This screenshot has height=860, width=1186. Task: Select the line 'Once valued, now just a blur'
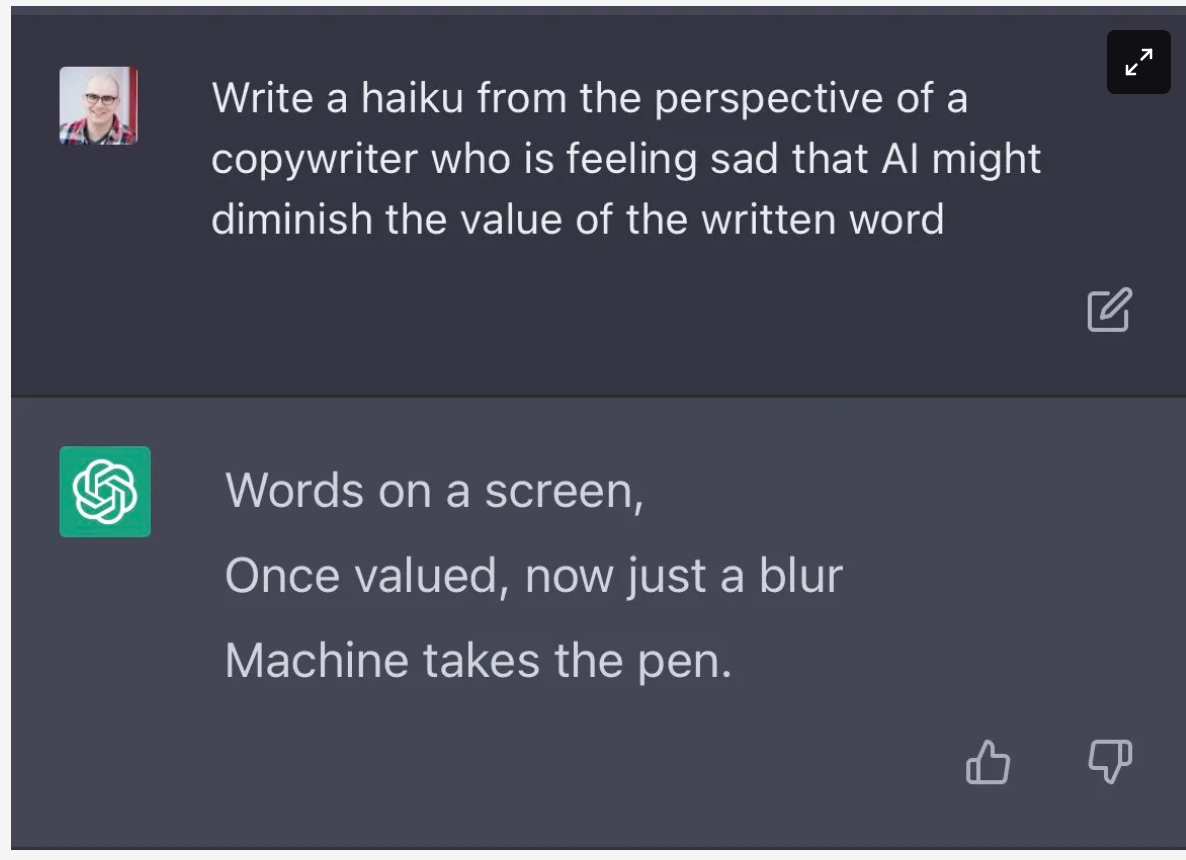(534, 576)
